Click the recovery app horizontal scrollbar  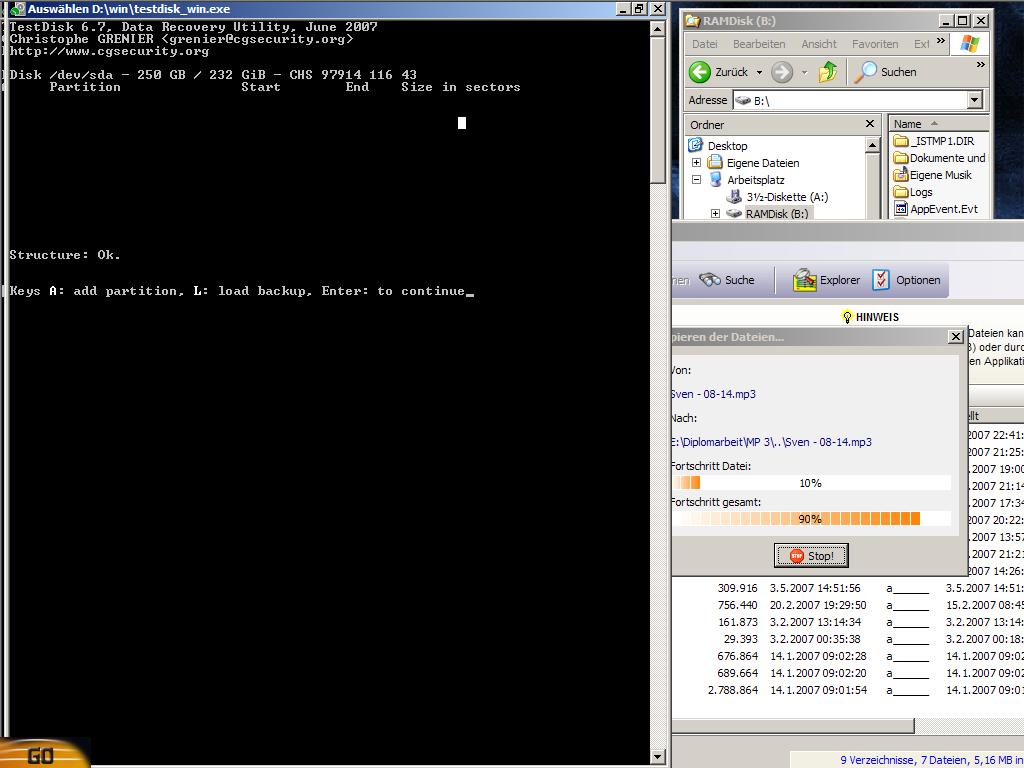(x=793, y=726)
